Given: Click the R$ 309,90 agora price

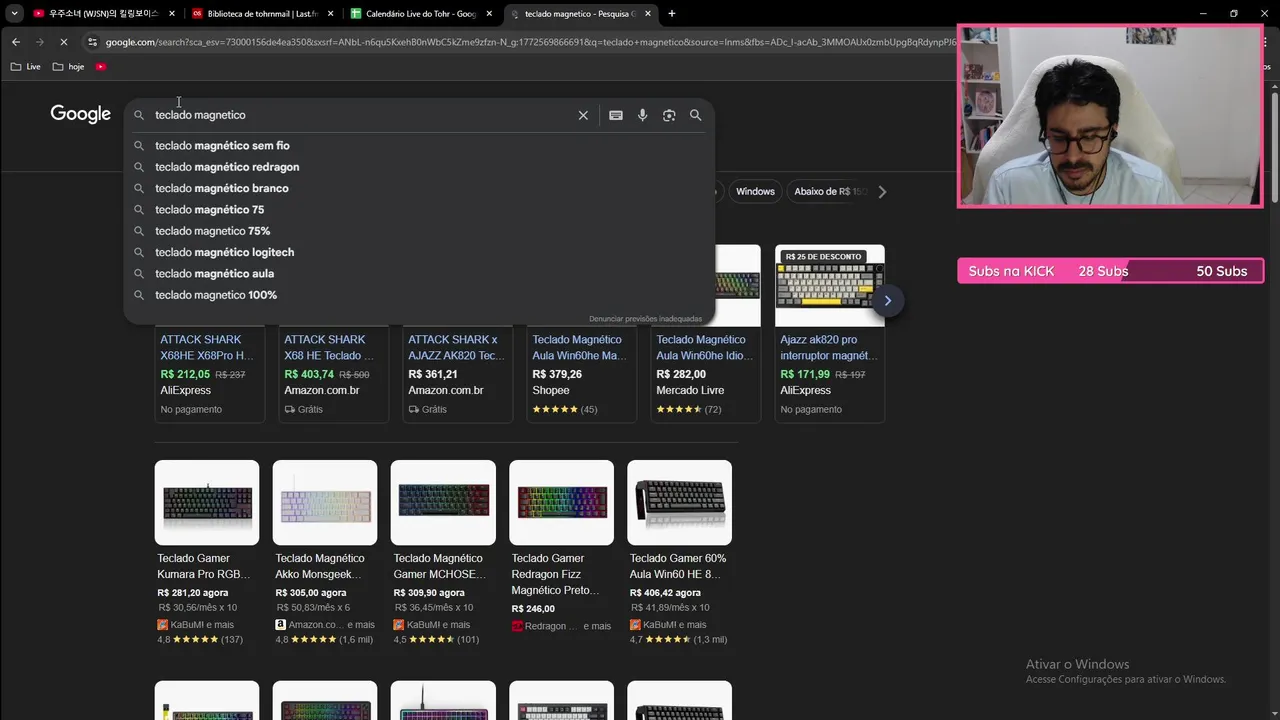Looking at the screenshot, I should [x=429, y=593].
